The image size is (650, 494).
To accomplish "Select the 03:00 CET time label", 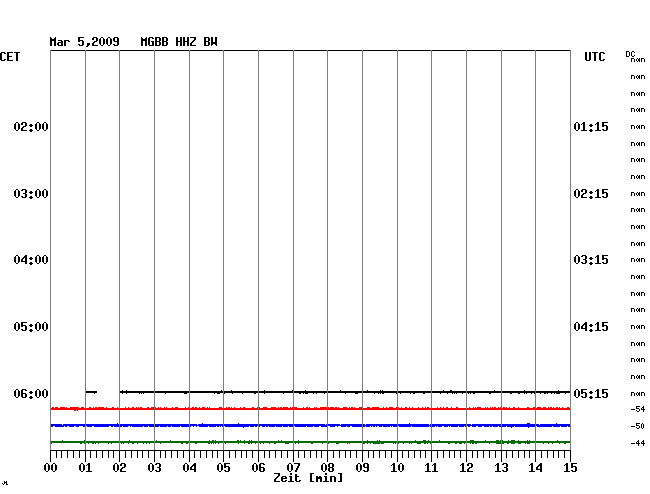I will tap(31, 194).
